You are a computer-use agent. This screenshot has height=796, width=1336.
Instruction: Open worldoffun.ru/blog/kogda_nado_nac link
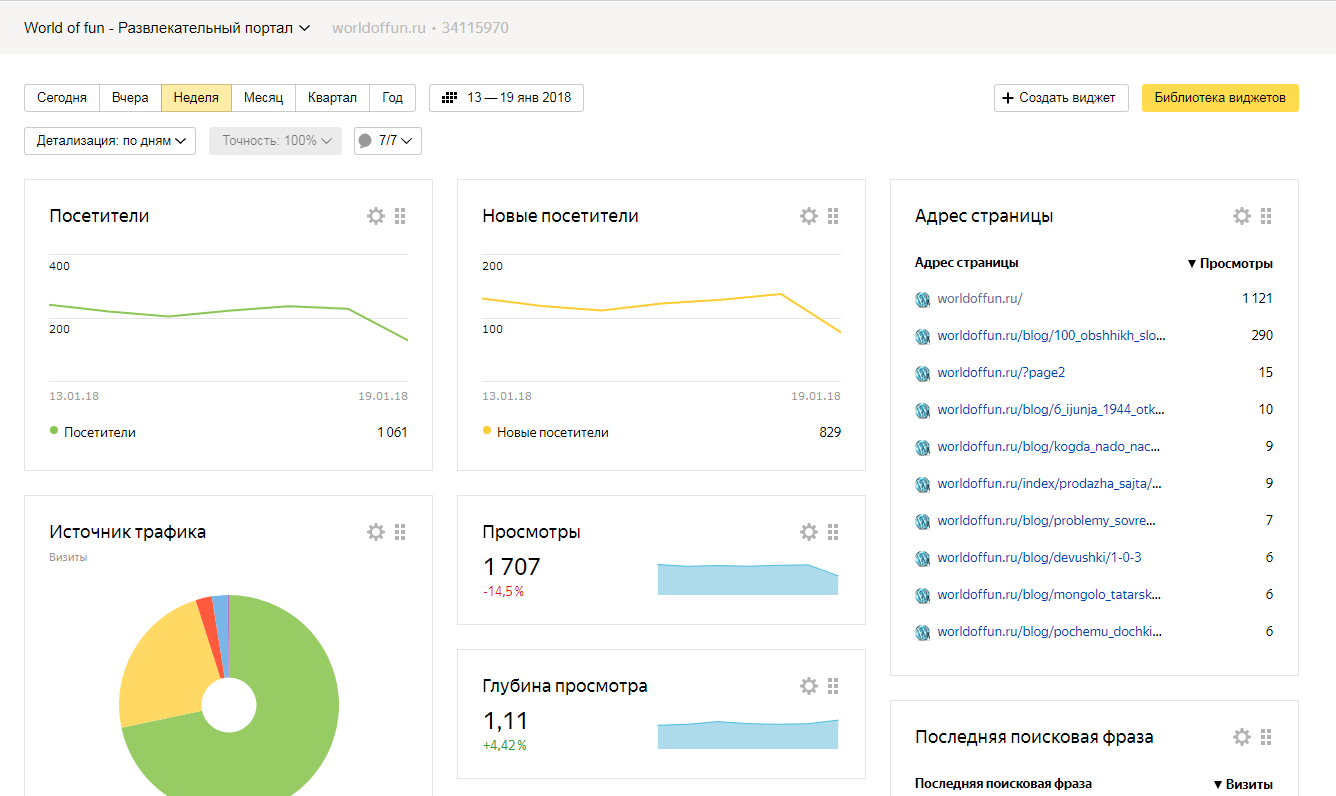click(1049, 447)
